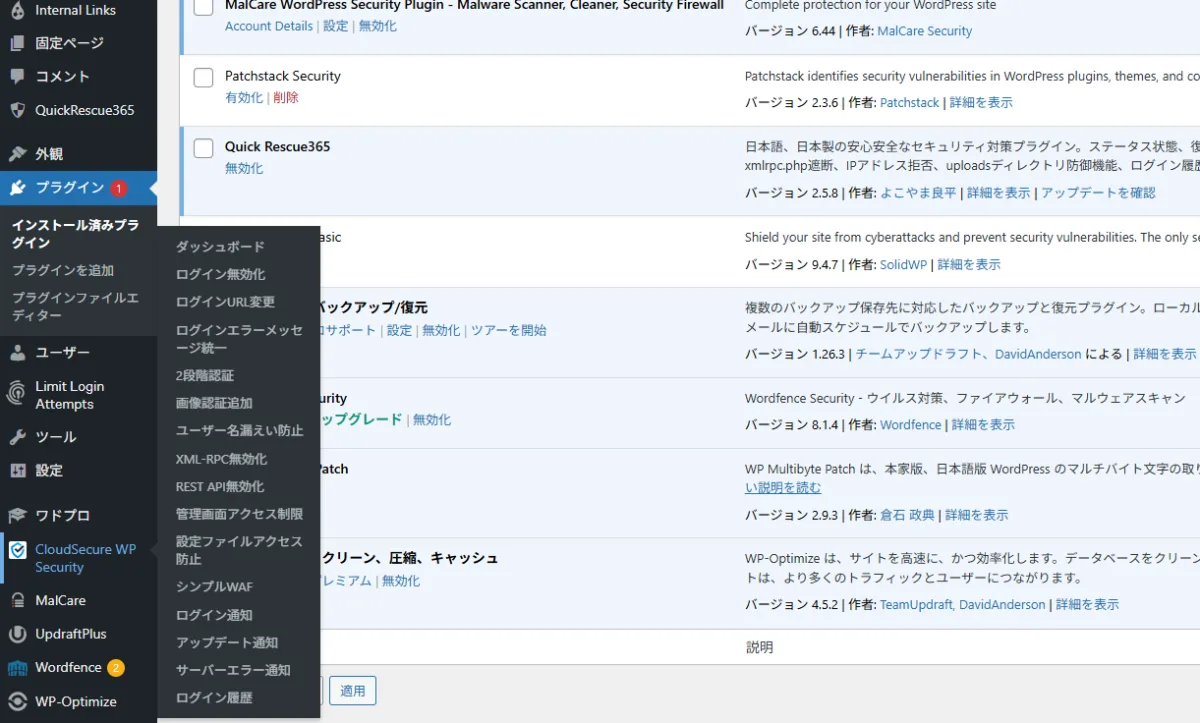
Task: Click the Wordfence sidebar icon
Action: [17, 667]
